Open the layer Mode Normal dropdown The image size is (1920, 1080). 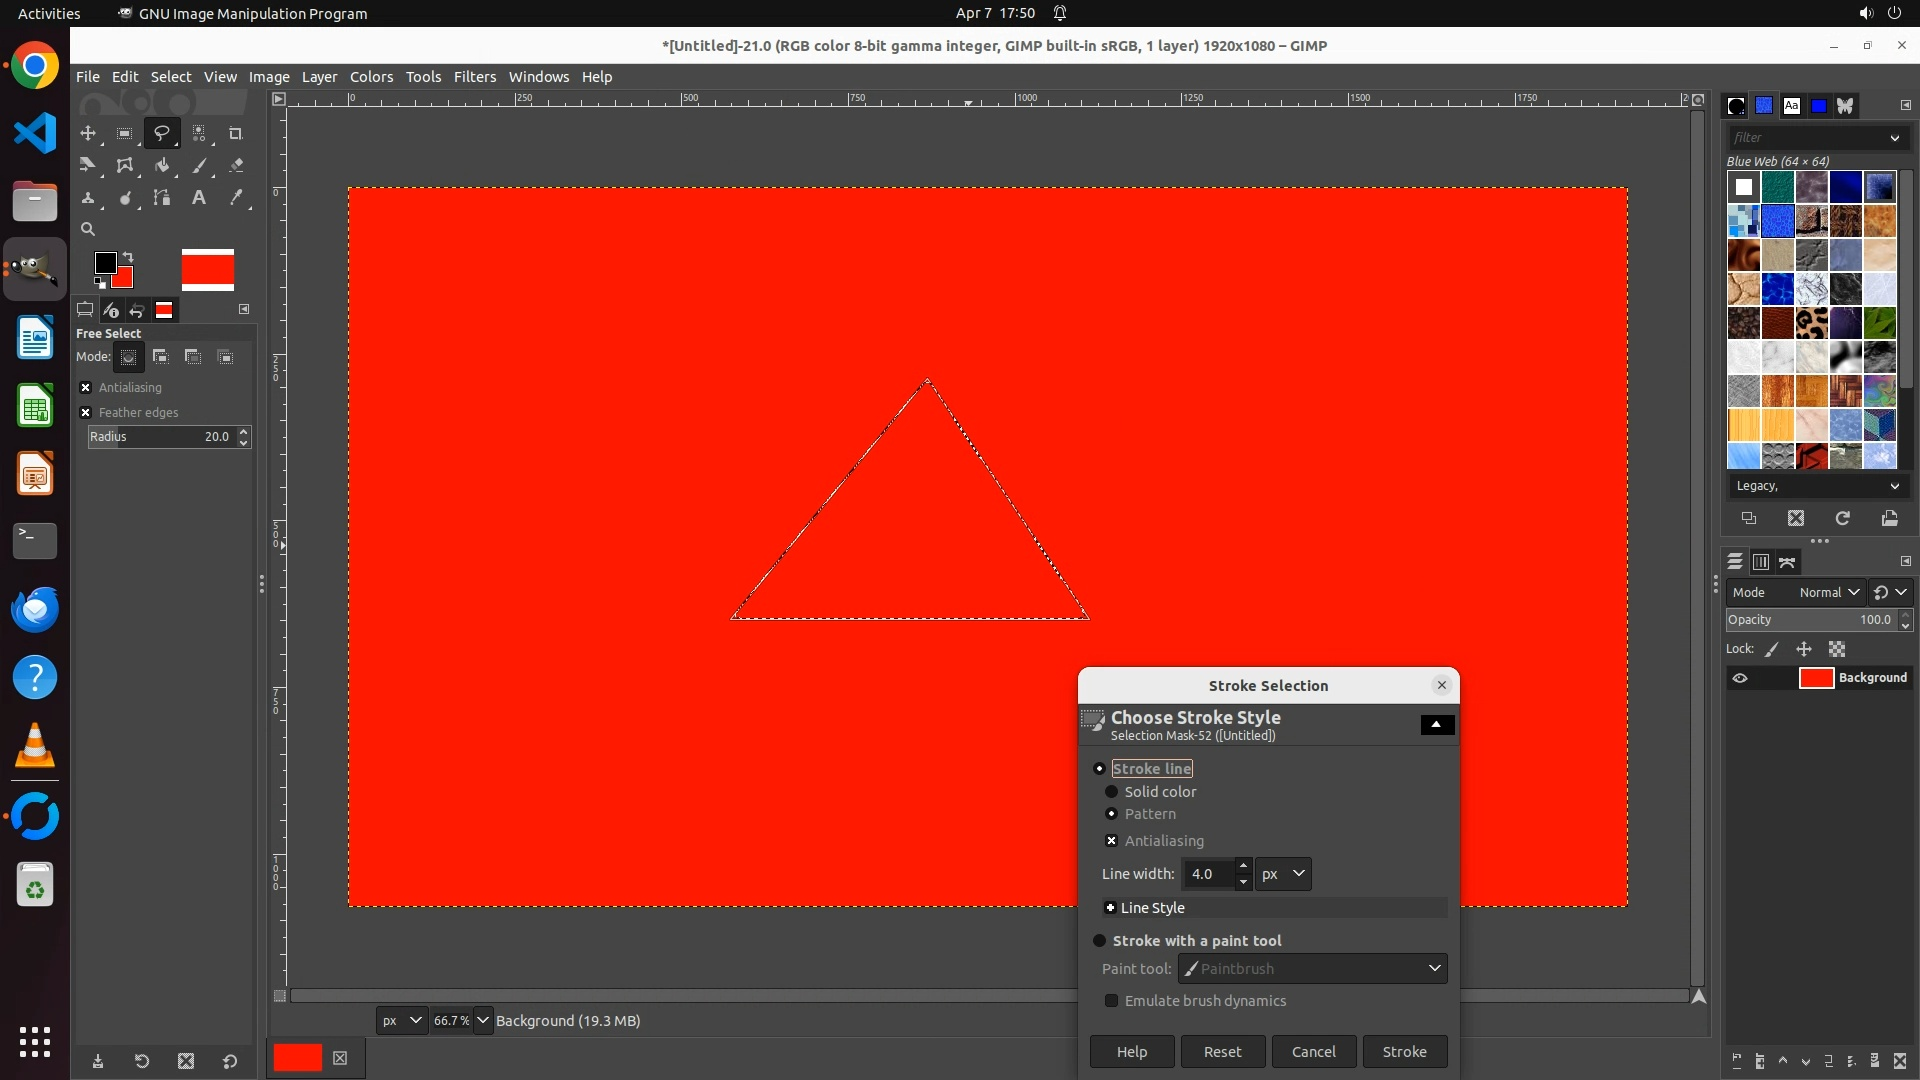point(1828,592)
